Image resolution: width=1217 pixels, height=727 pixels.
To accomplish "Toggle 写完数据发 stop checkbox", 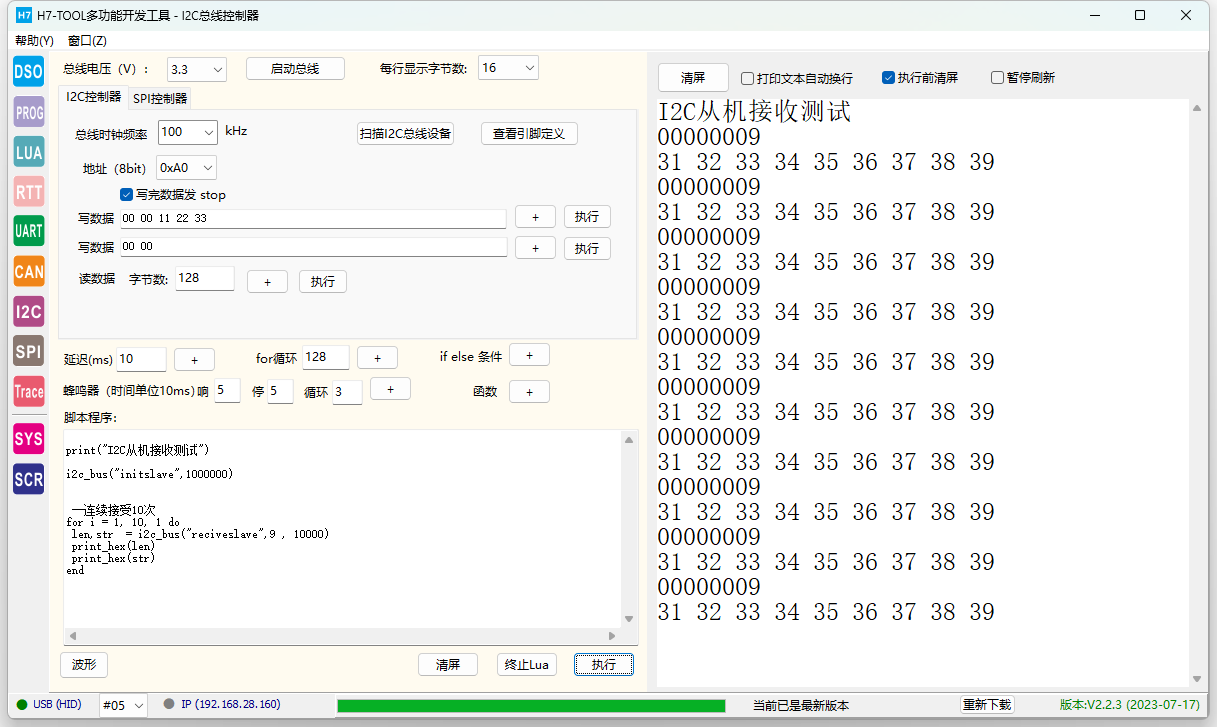I will pyautogui.click(x=126, y=195).
